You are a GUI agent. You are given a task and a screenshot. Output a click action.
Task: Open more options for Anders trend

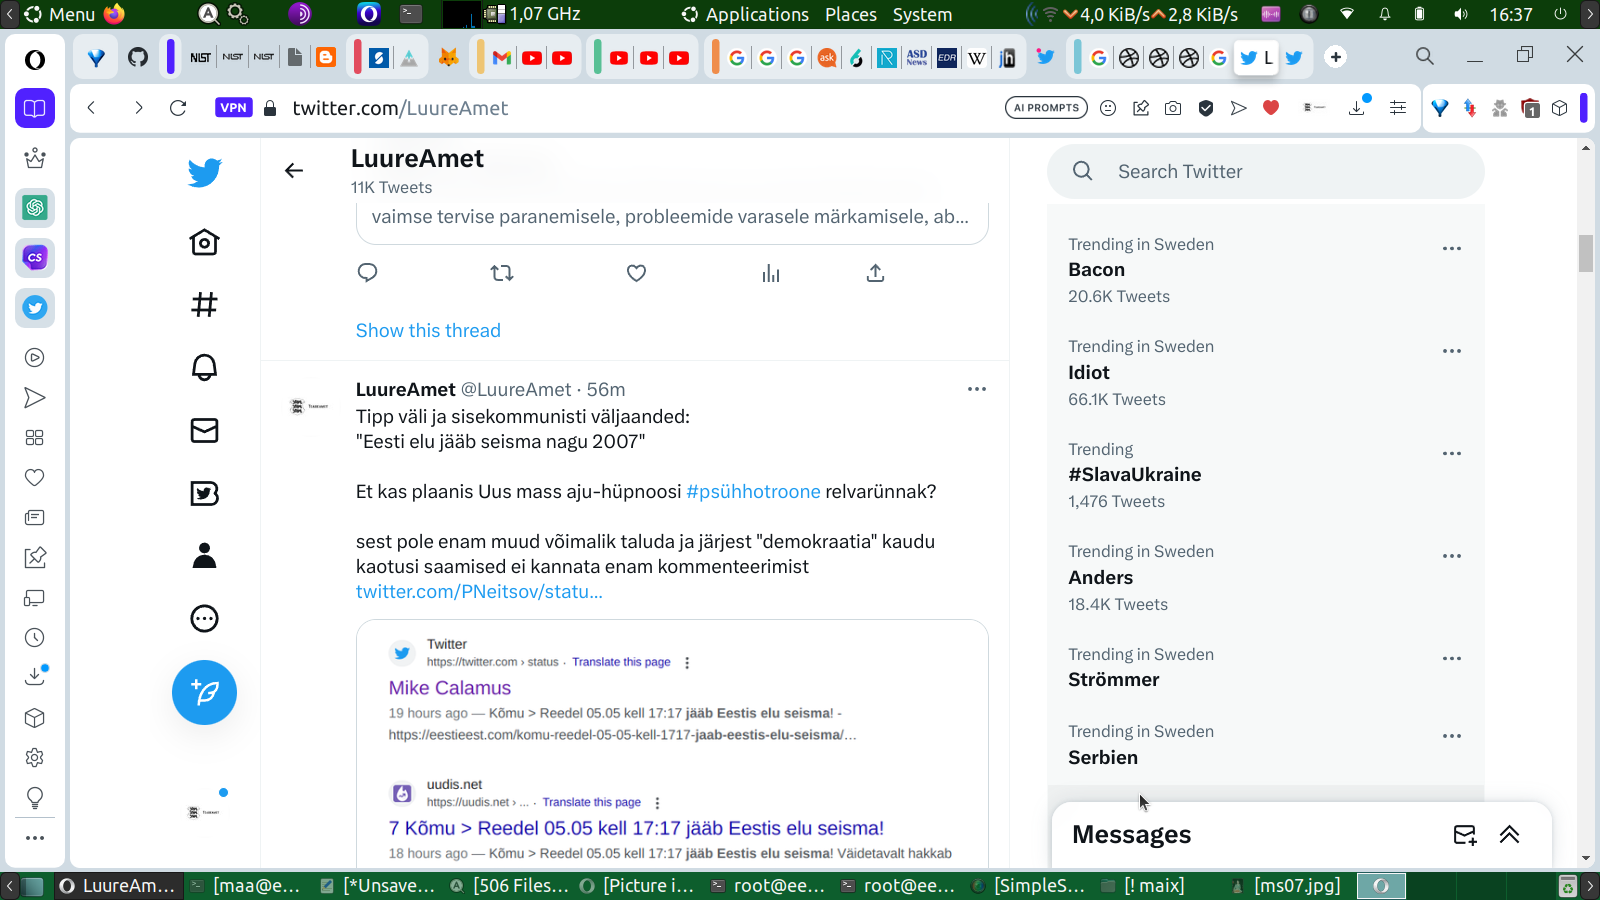pyautogui.click(x=1452, y=556)
